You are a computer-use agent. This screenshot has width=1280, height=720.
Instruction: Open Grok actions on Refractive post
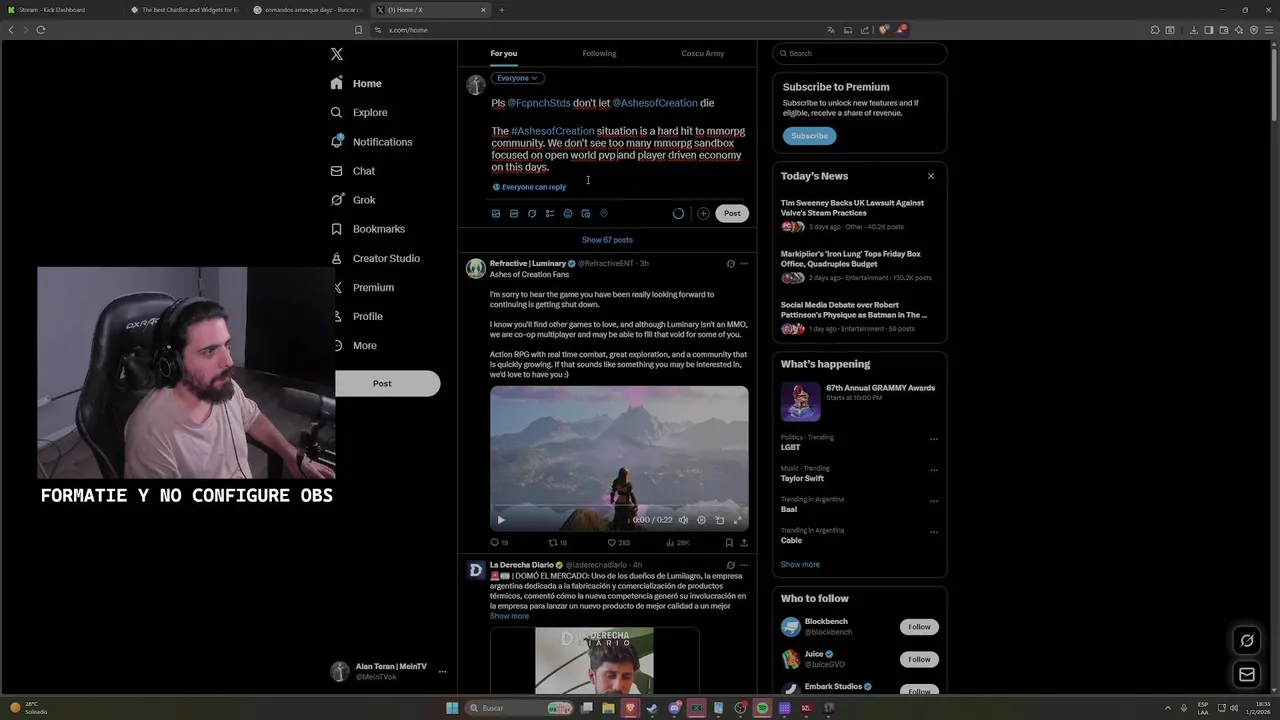tap(730, 264)
